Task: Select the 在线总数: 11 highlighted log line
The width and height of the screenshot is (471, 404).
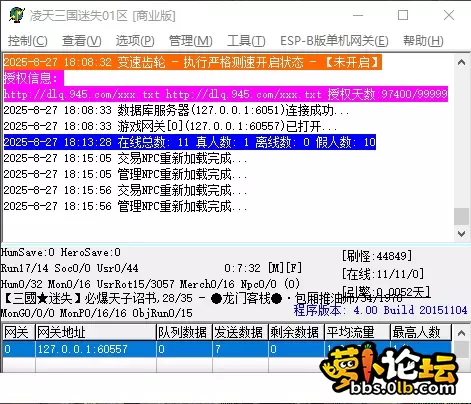Action: (x=190, y=142)
